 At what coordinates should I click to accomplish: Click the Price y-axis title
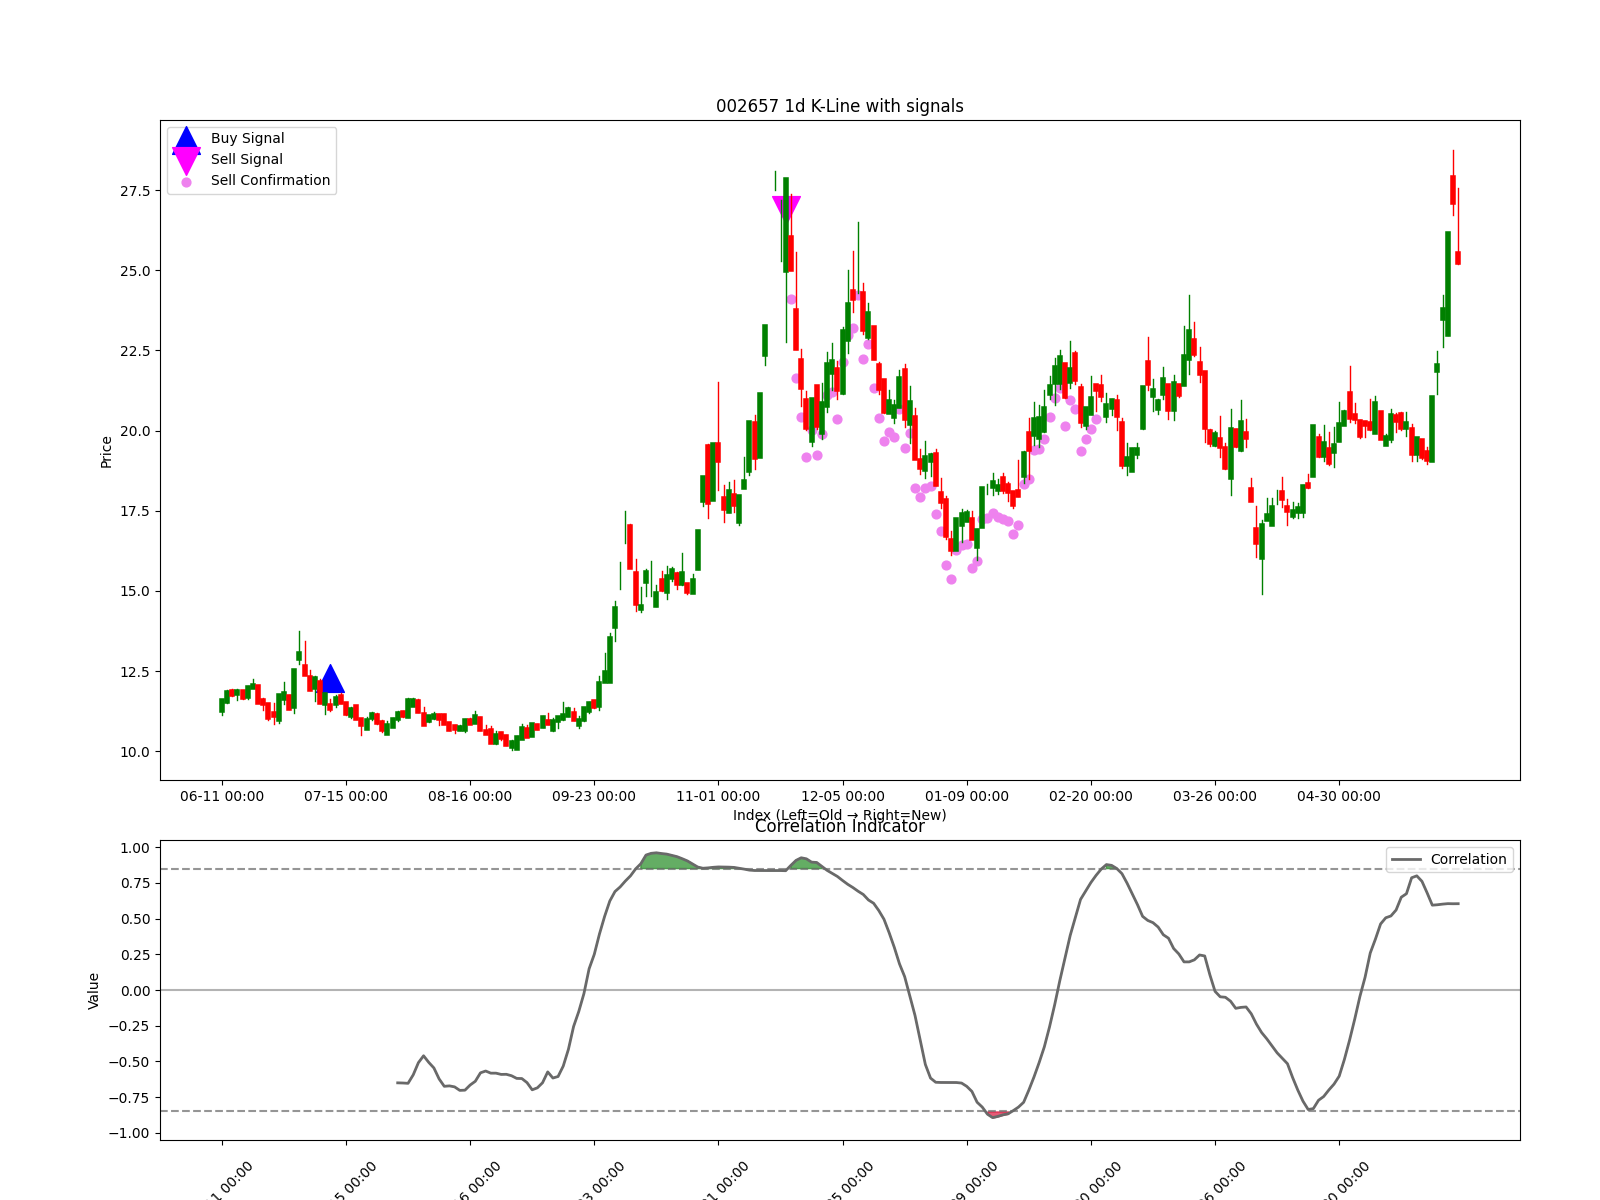point(106,452)
